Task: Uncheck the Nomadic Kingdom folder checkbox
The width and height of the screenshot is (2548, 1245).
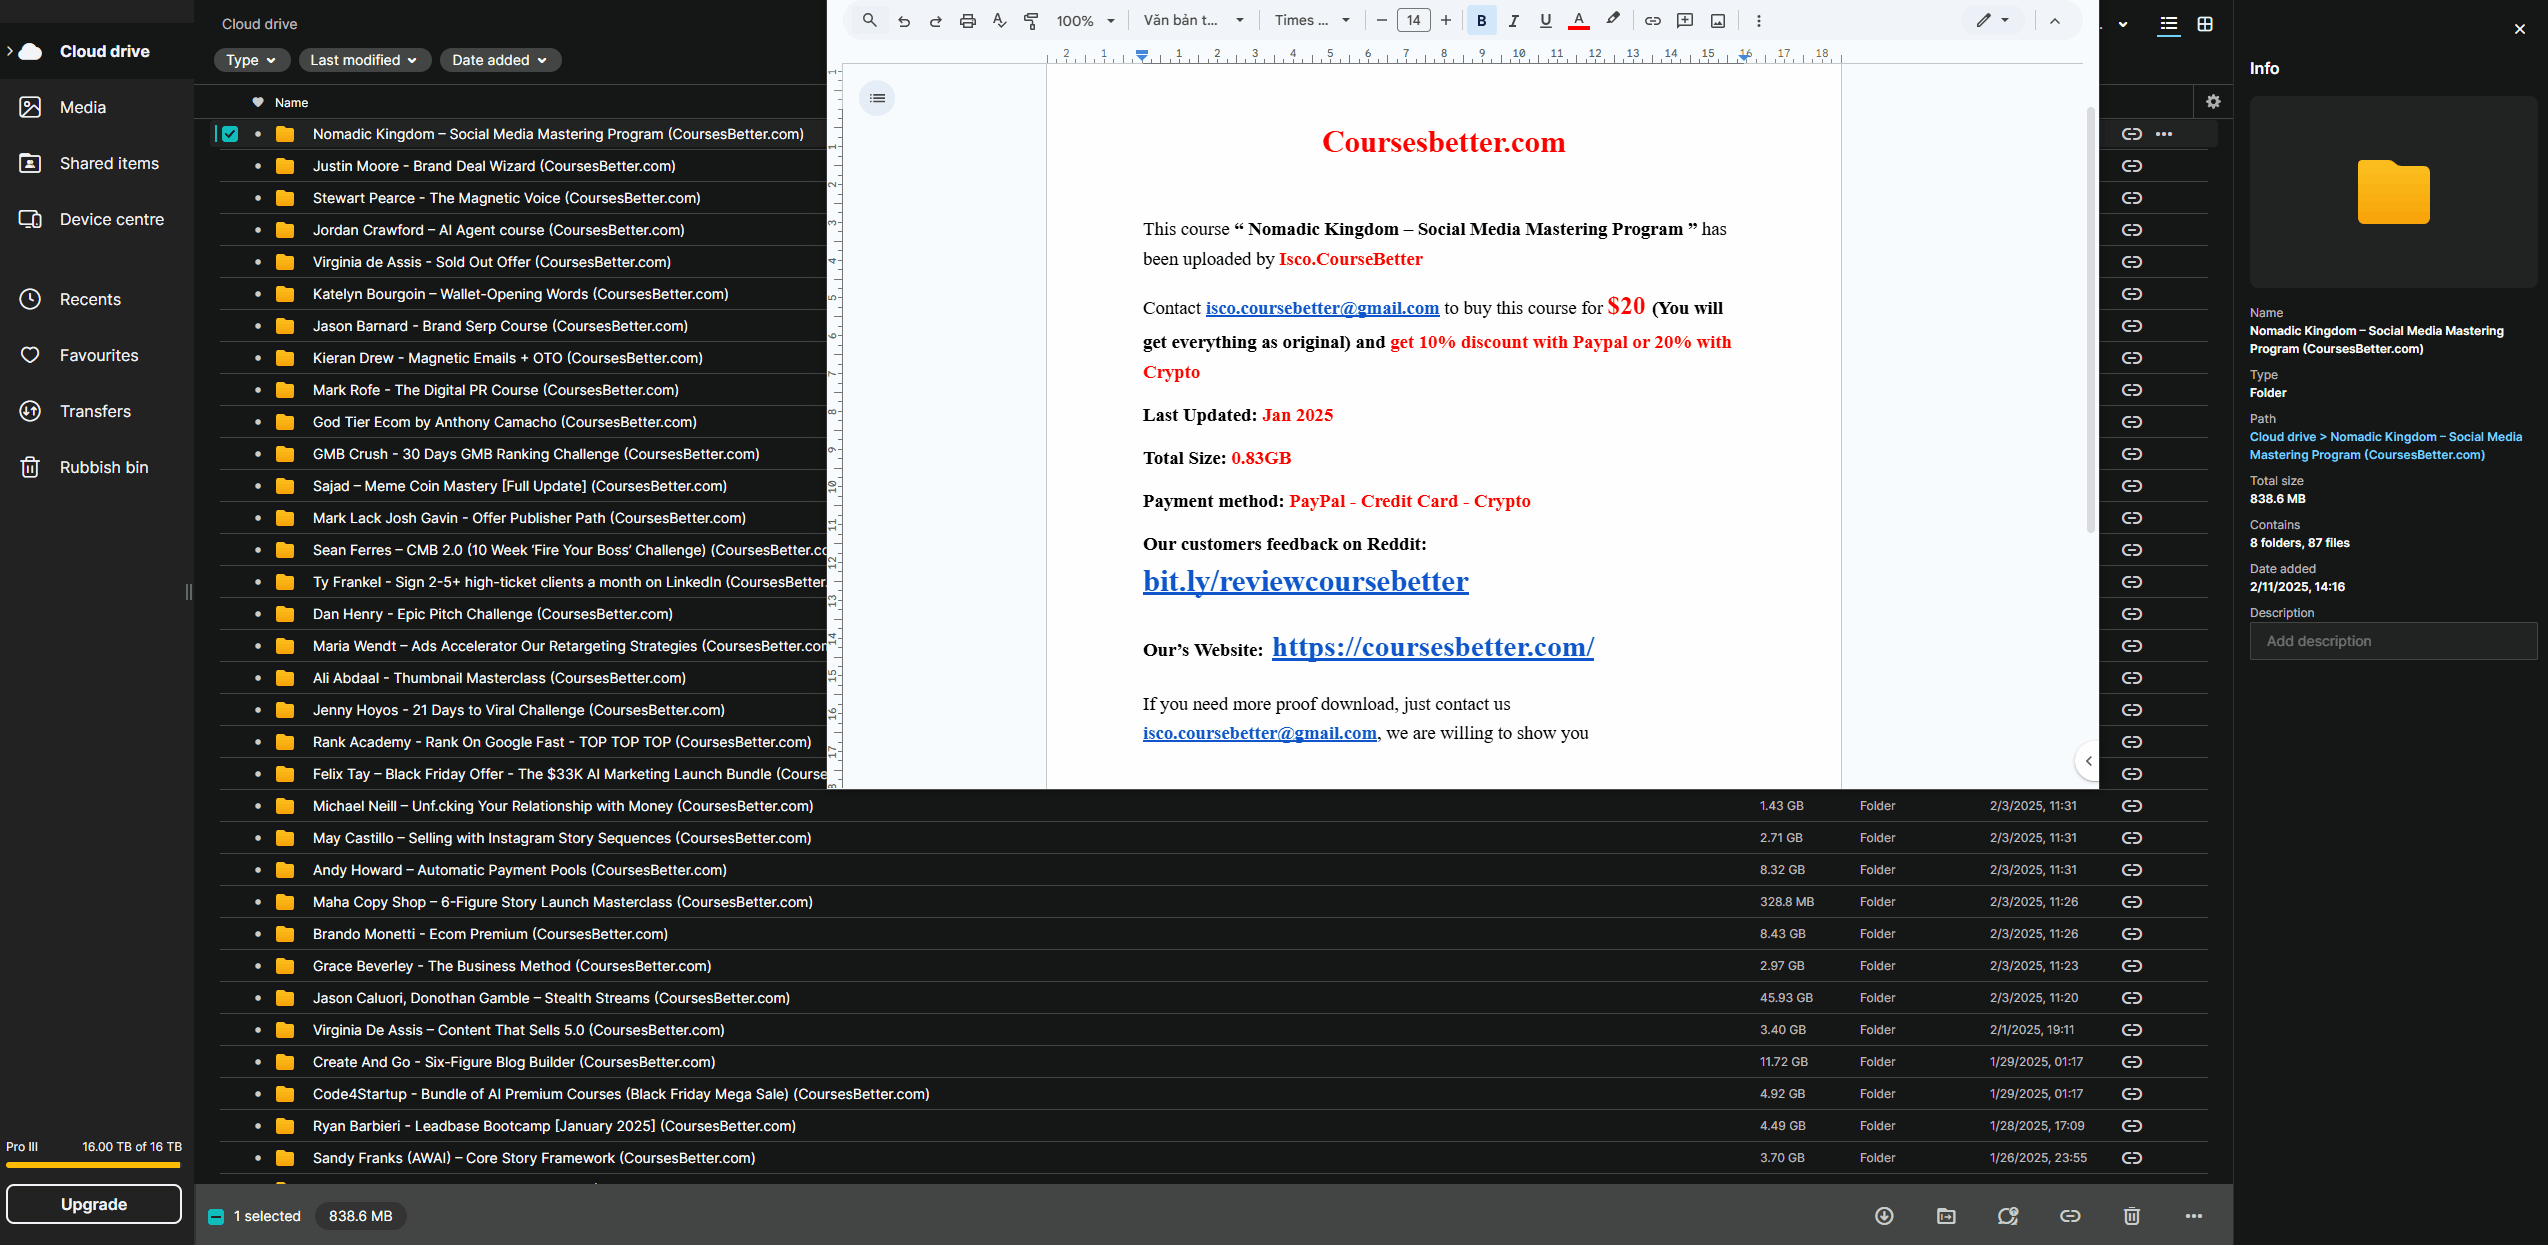Action: pos(230,134)
